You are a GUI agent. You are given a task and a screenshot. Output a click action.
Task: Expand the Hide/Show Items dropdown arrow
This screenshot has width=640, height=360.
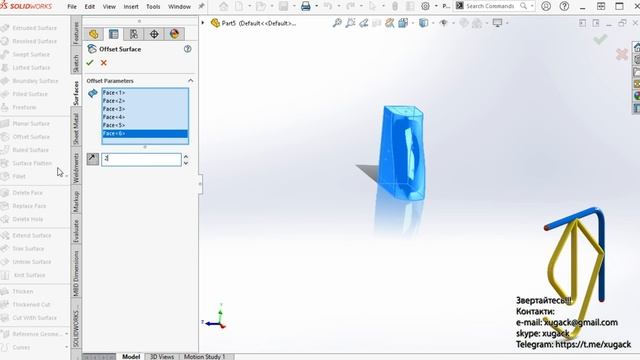coord(453,23)
